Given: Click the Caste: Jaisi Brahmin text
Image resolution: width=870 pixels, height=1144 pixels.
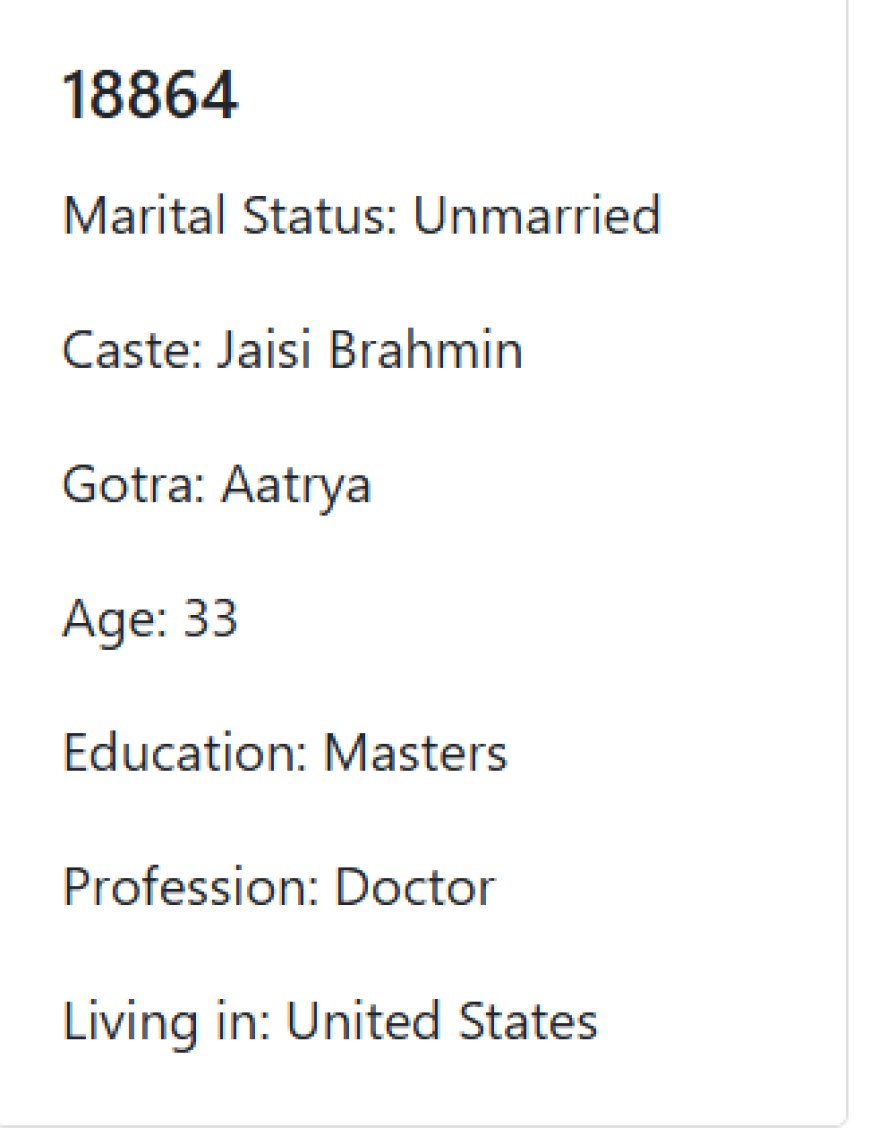Looking at the screenshot, I should (x=293, y=349).
